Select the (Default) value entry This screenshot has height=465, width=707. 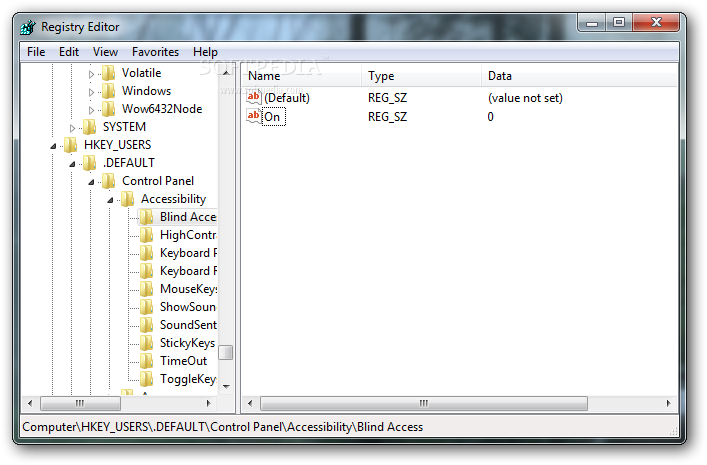[287, 98]
